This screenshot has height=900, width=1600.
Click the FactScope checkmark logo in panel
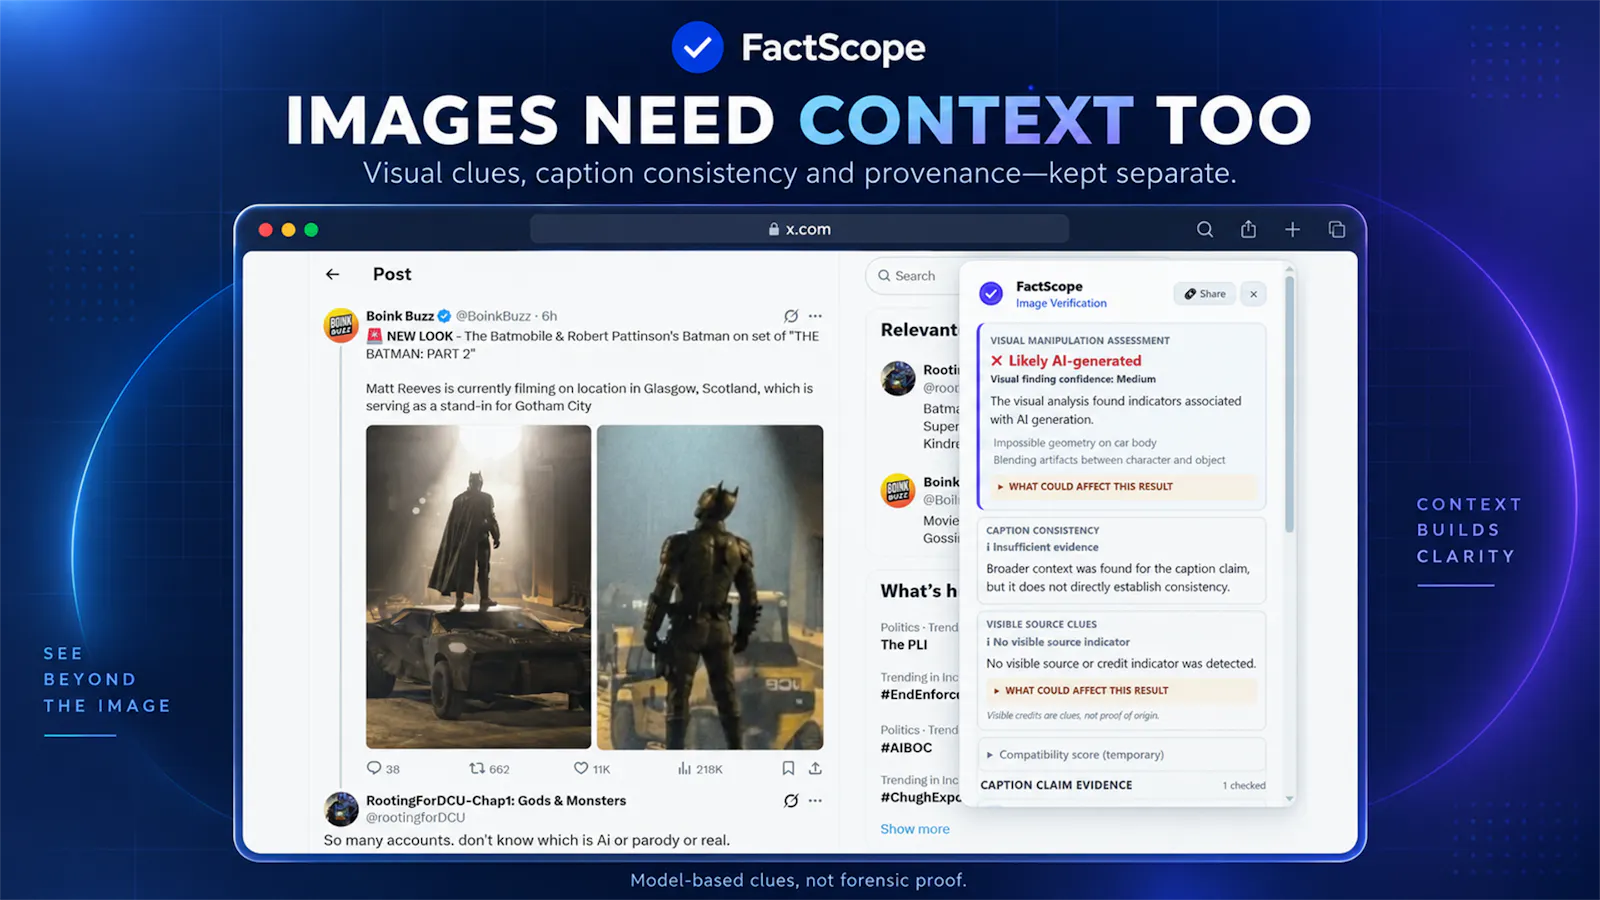[991, 293]
